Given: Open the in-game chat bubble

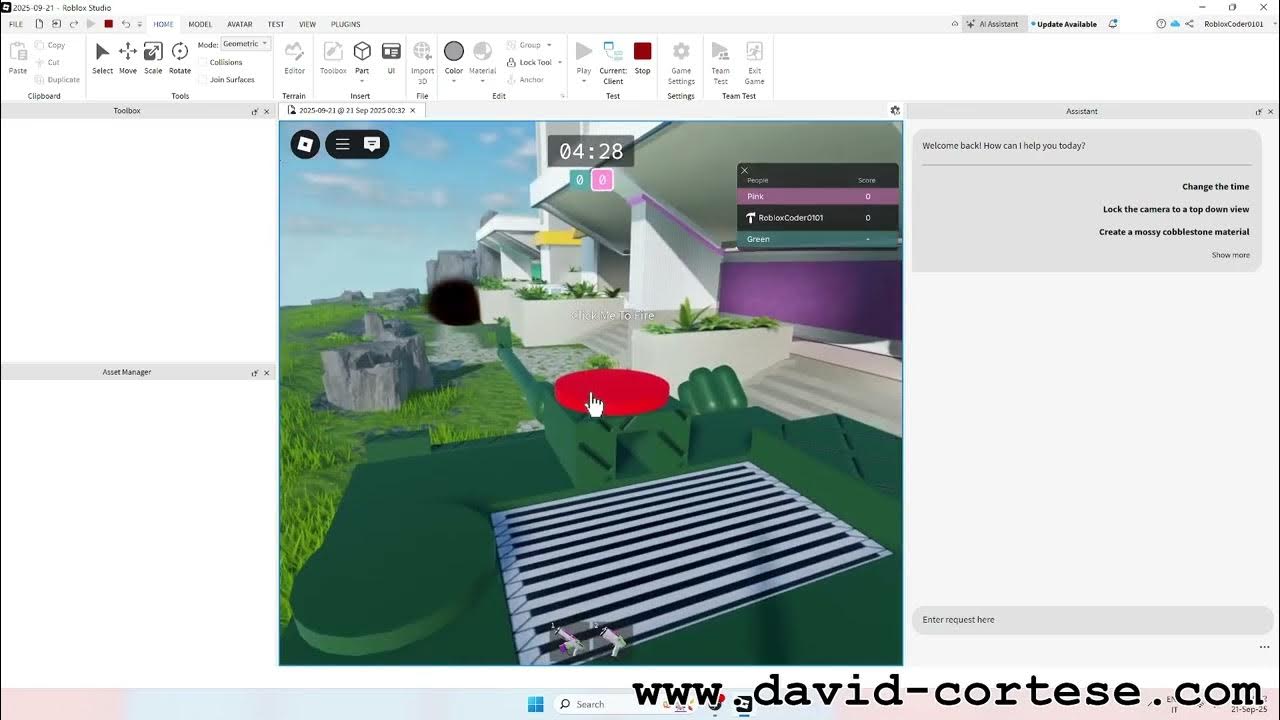Looking at the screenshot, I should coord(372,144).
